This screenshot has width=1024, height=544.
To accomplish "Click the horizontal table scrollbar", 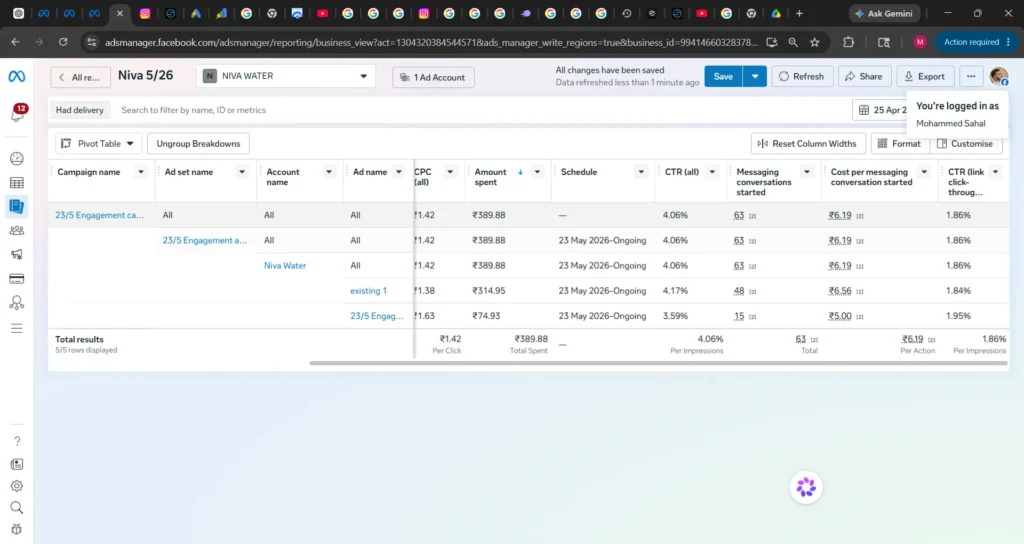I will [658, 362].
